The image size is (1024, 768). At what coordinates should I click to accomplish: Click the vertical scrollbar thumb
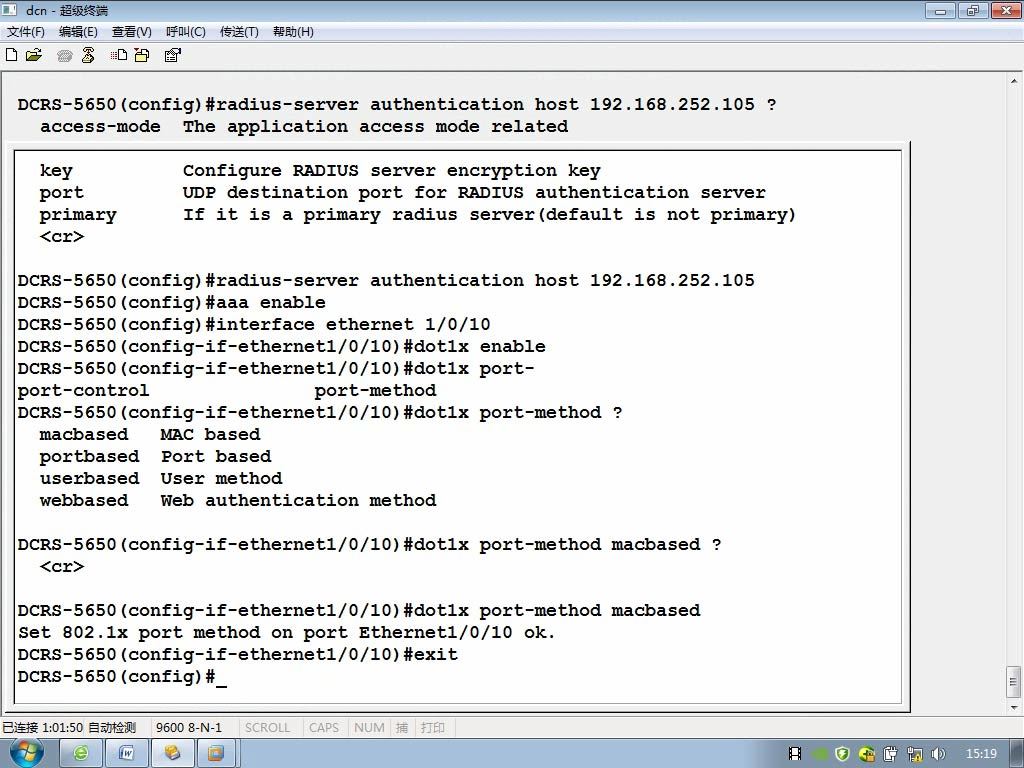[1014, 682]
